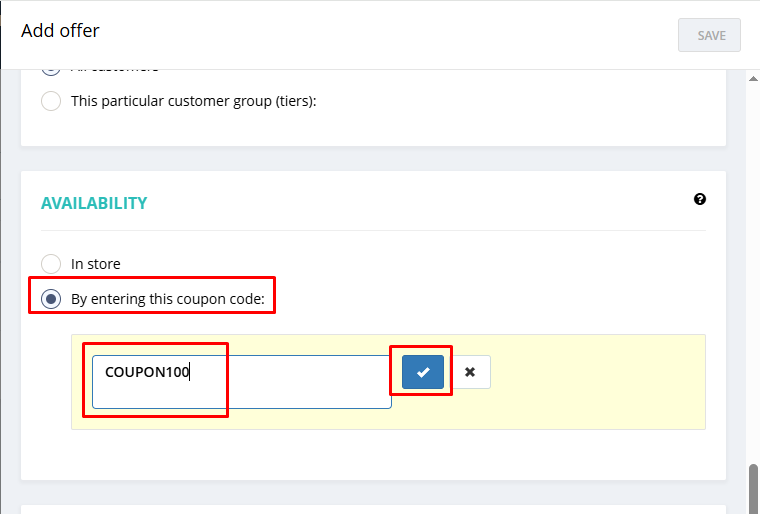760x514 pixels.
Task: Select the "In store" radio button
Action: (x=51, y=264)
